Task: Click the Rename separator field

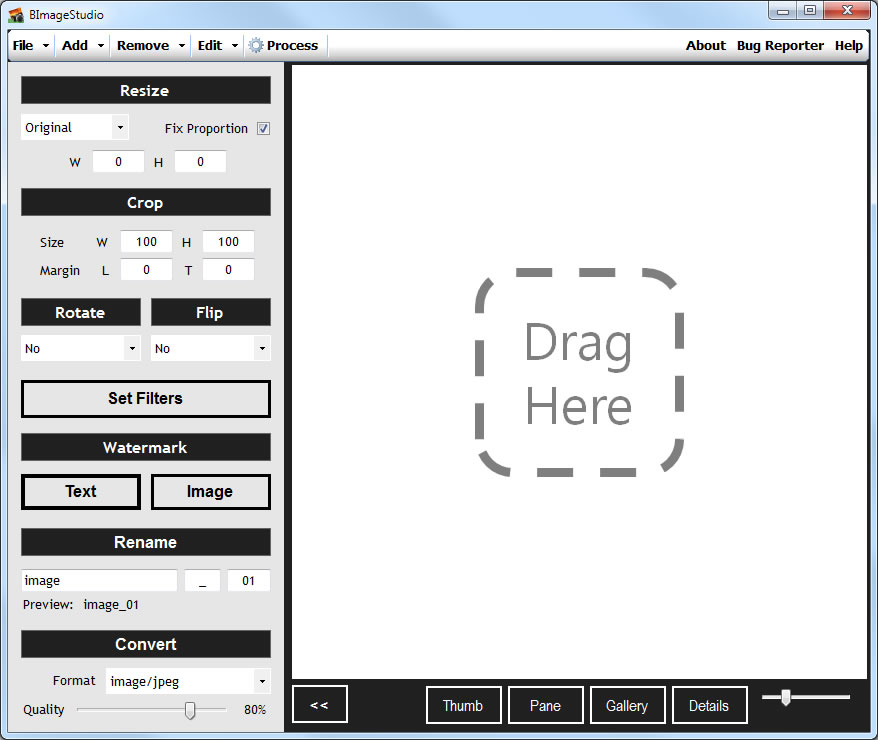Action: coord(202,580)
